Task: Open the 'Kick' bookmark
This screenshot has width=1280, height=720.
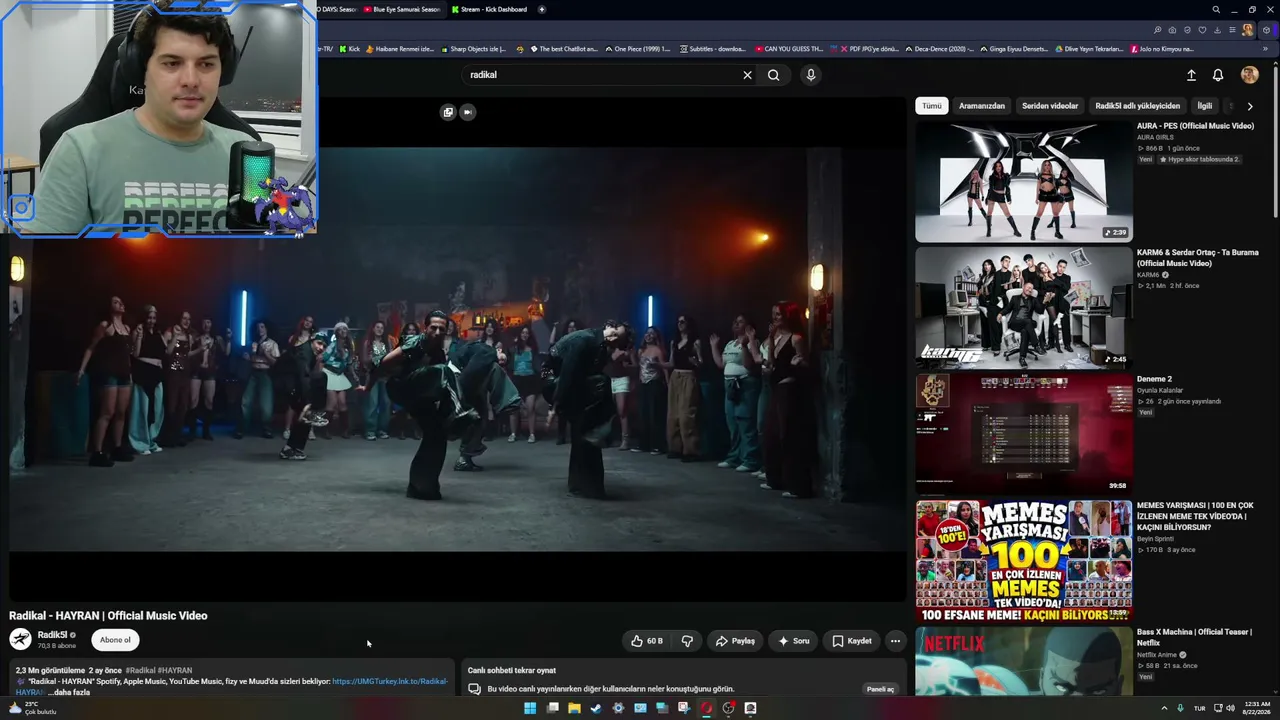Action: [349, 49]
